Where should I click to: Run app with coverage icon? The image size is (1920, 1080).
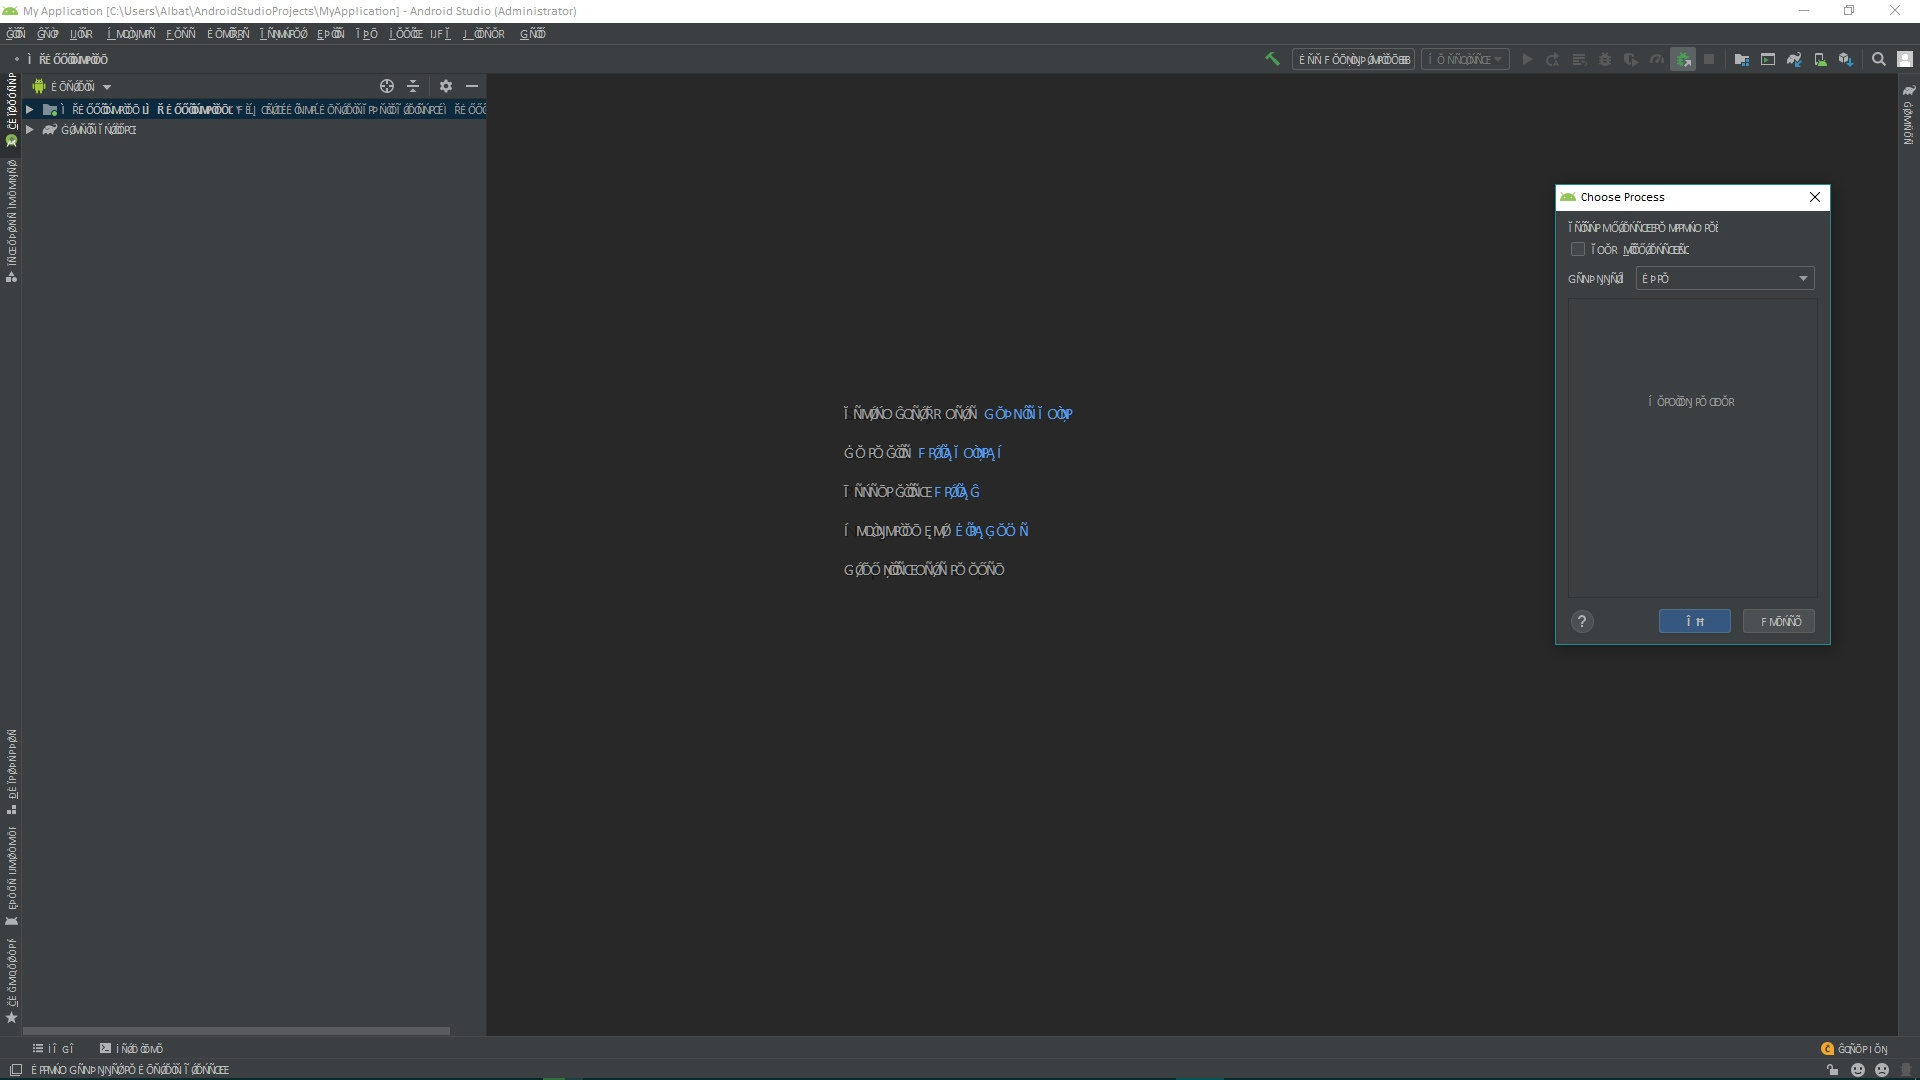[x=1631, y=60]
